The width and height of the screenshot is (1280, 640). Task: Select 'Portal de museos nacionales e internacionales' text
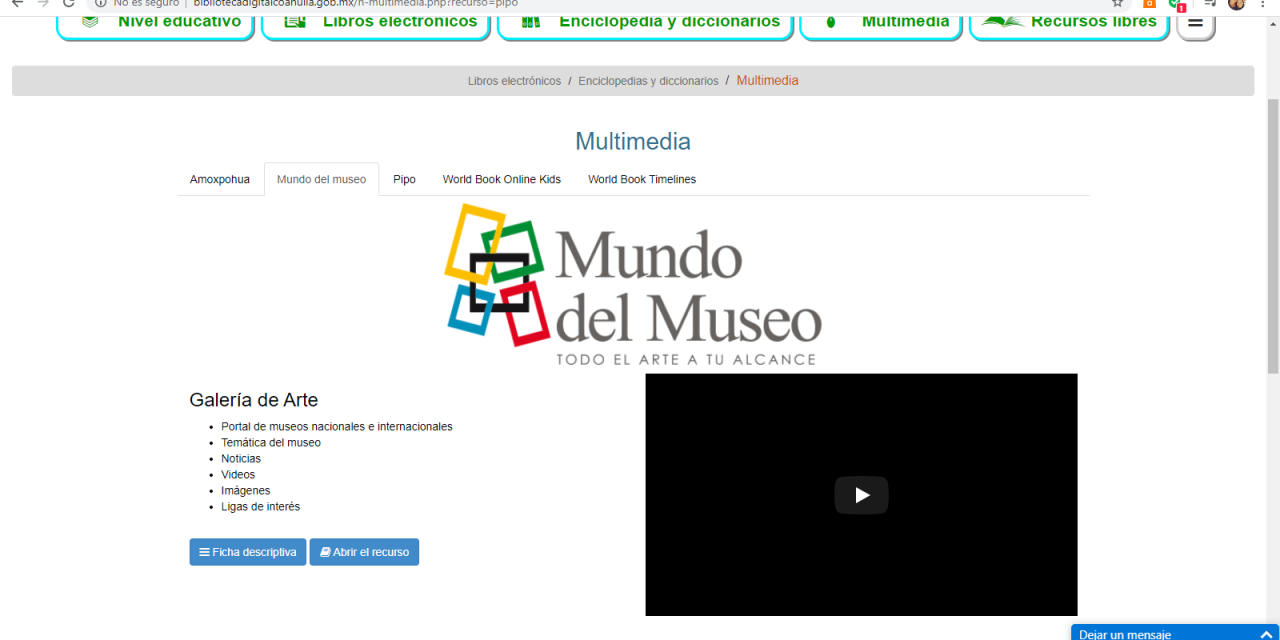[x=337, y=427]
